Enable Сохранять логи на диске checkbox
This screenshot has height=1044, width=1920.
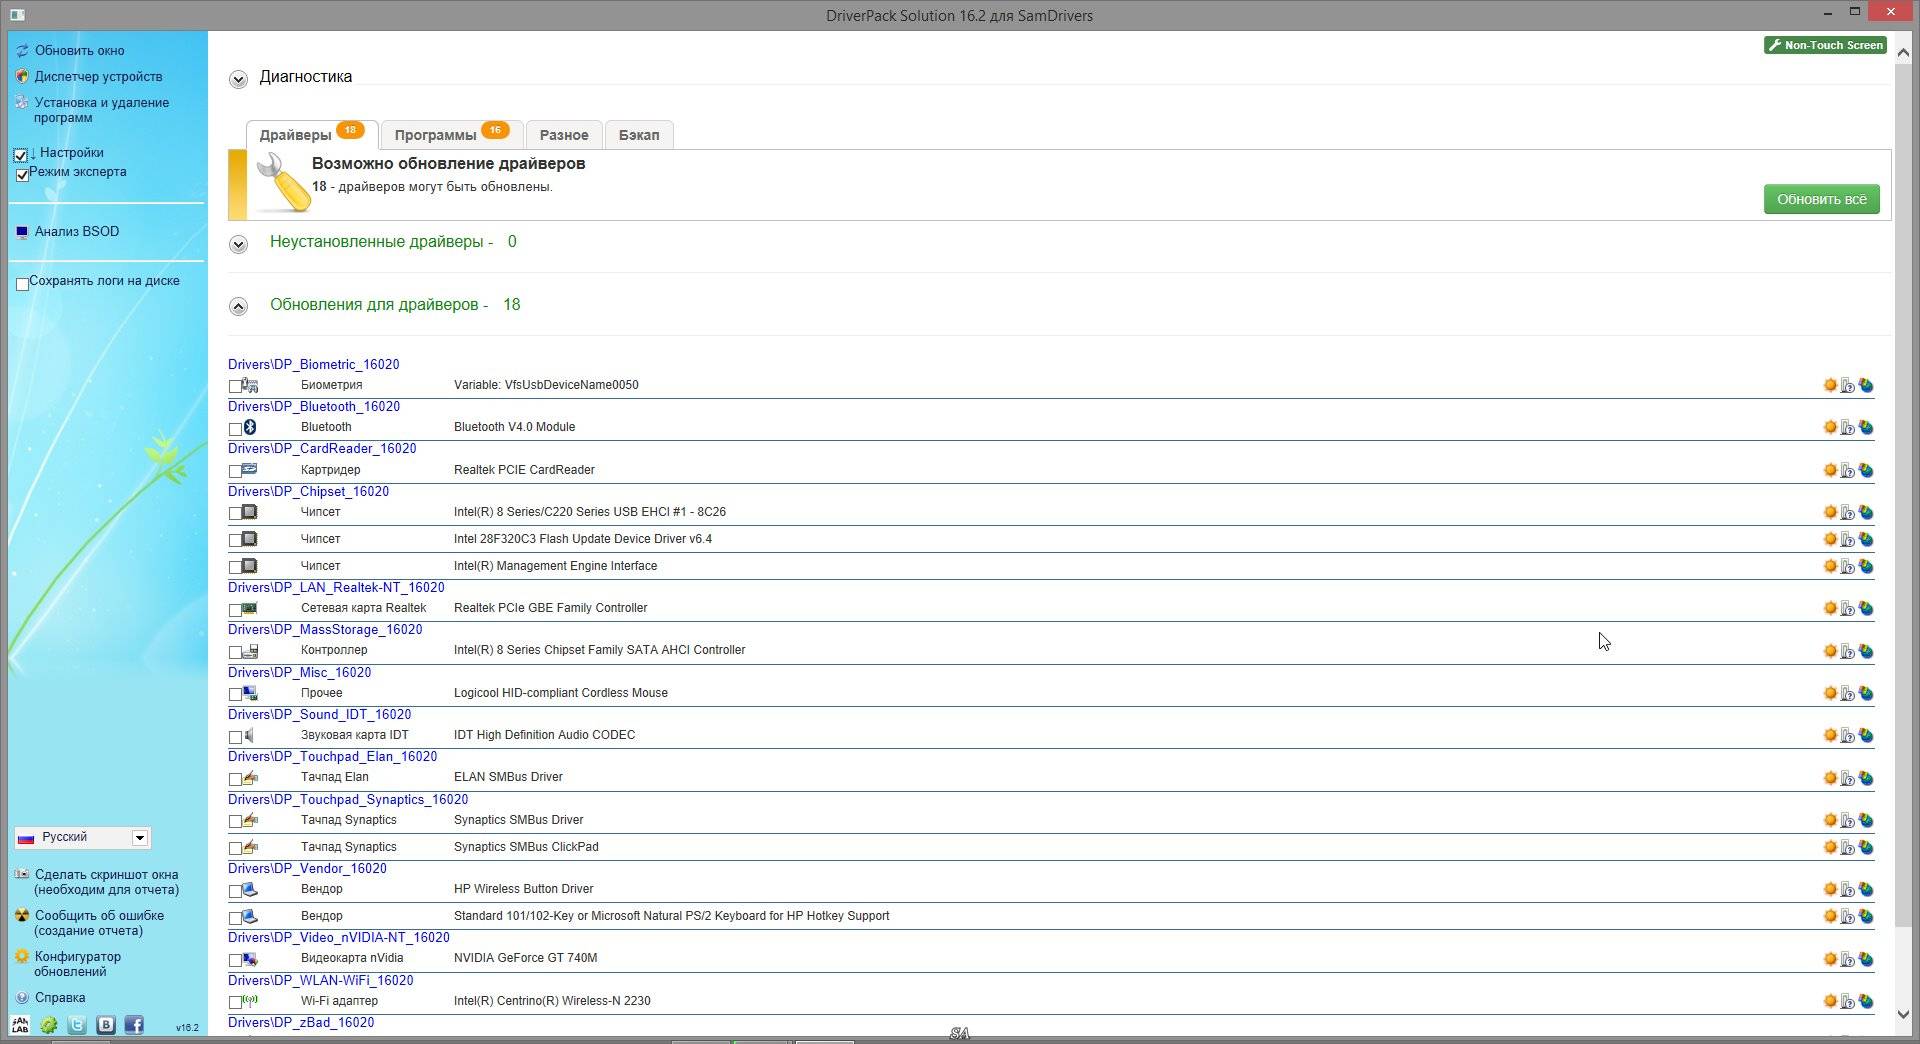(x=22, y=284)
